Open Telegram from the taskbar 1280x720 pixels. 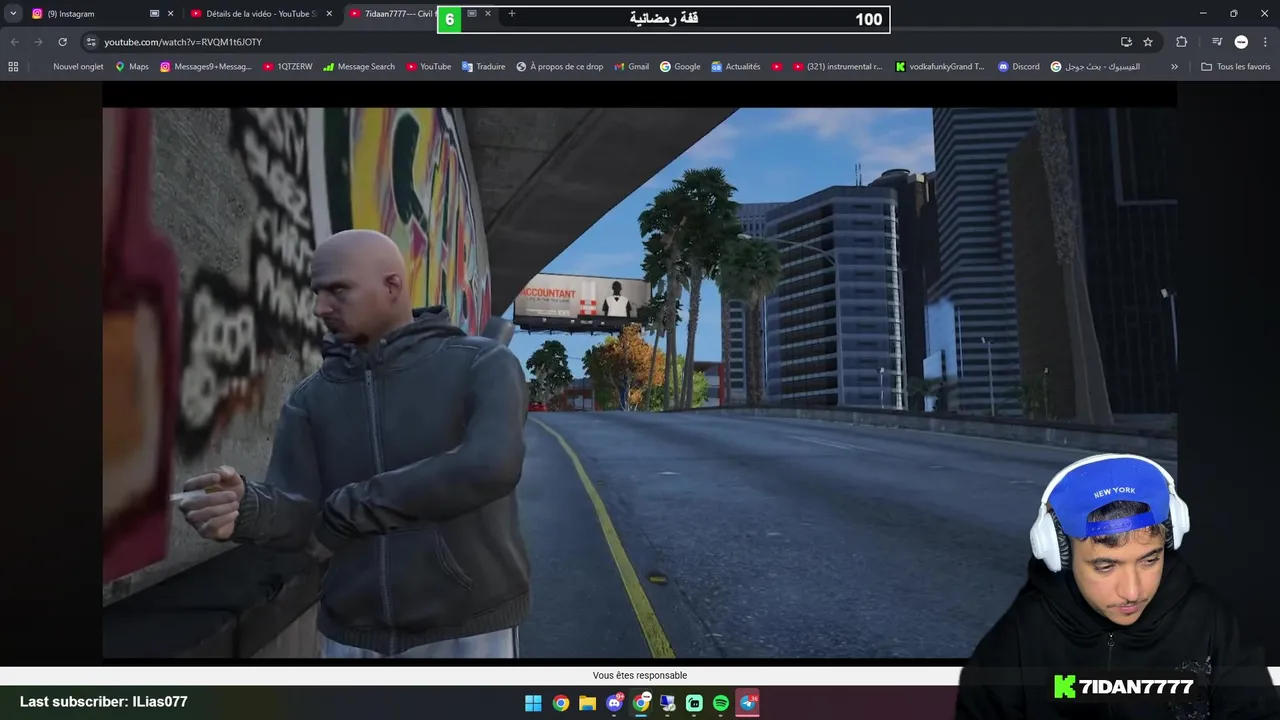click(x=748, y=703)
